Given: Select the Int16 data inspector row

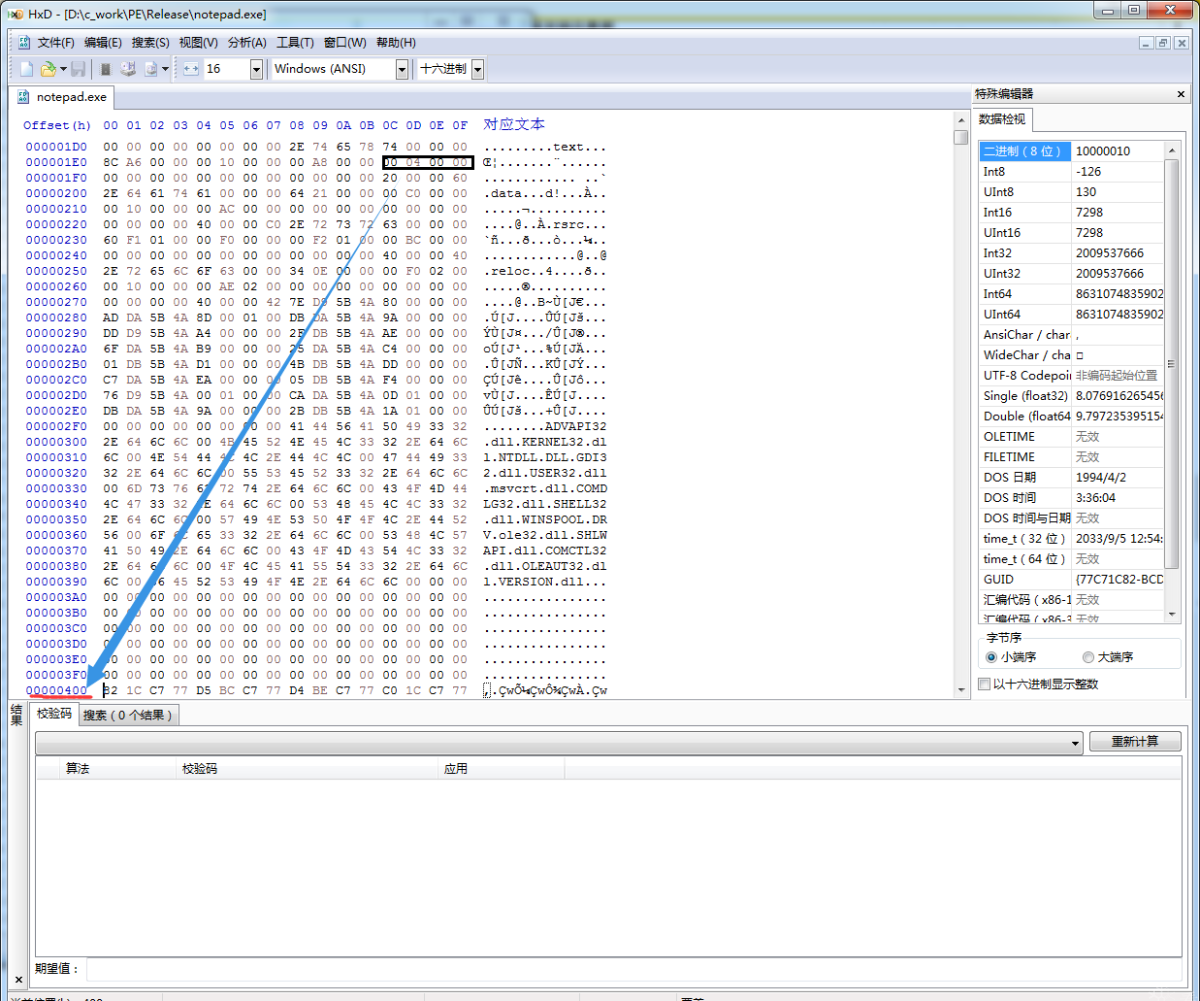Looking at the screenshot, I should 1071,212.
